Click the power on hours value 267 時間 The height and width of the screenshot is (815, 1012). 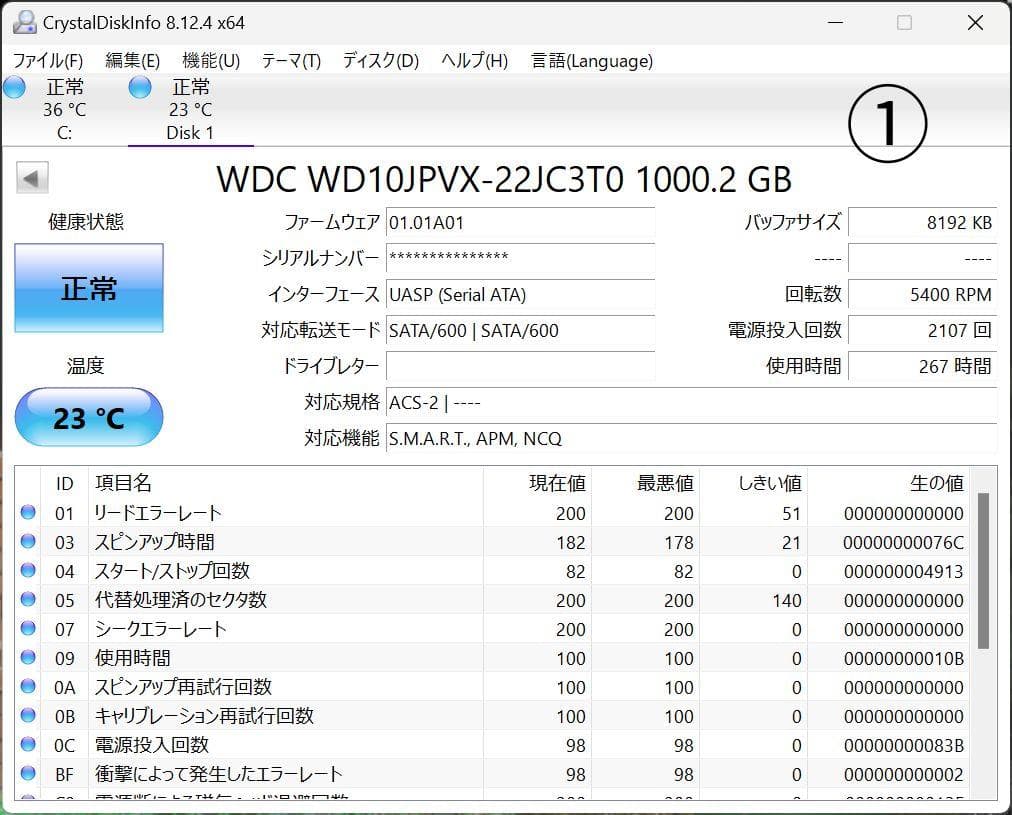[922, 367]
